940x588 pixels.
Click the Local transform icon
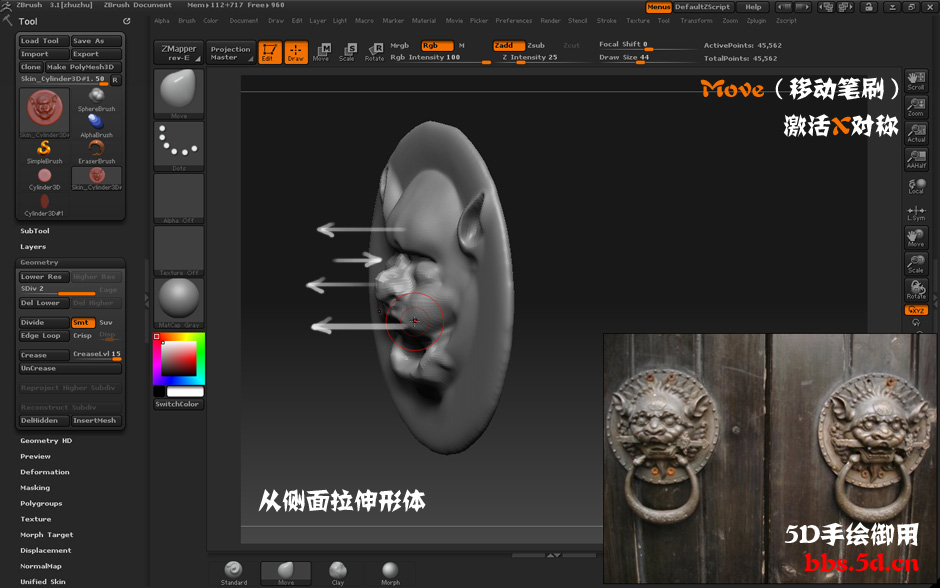(916, 186)
